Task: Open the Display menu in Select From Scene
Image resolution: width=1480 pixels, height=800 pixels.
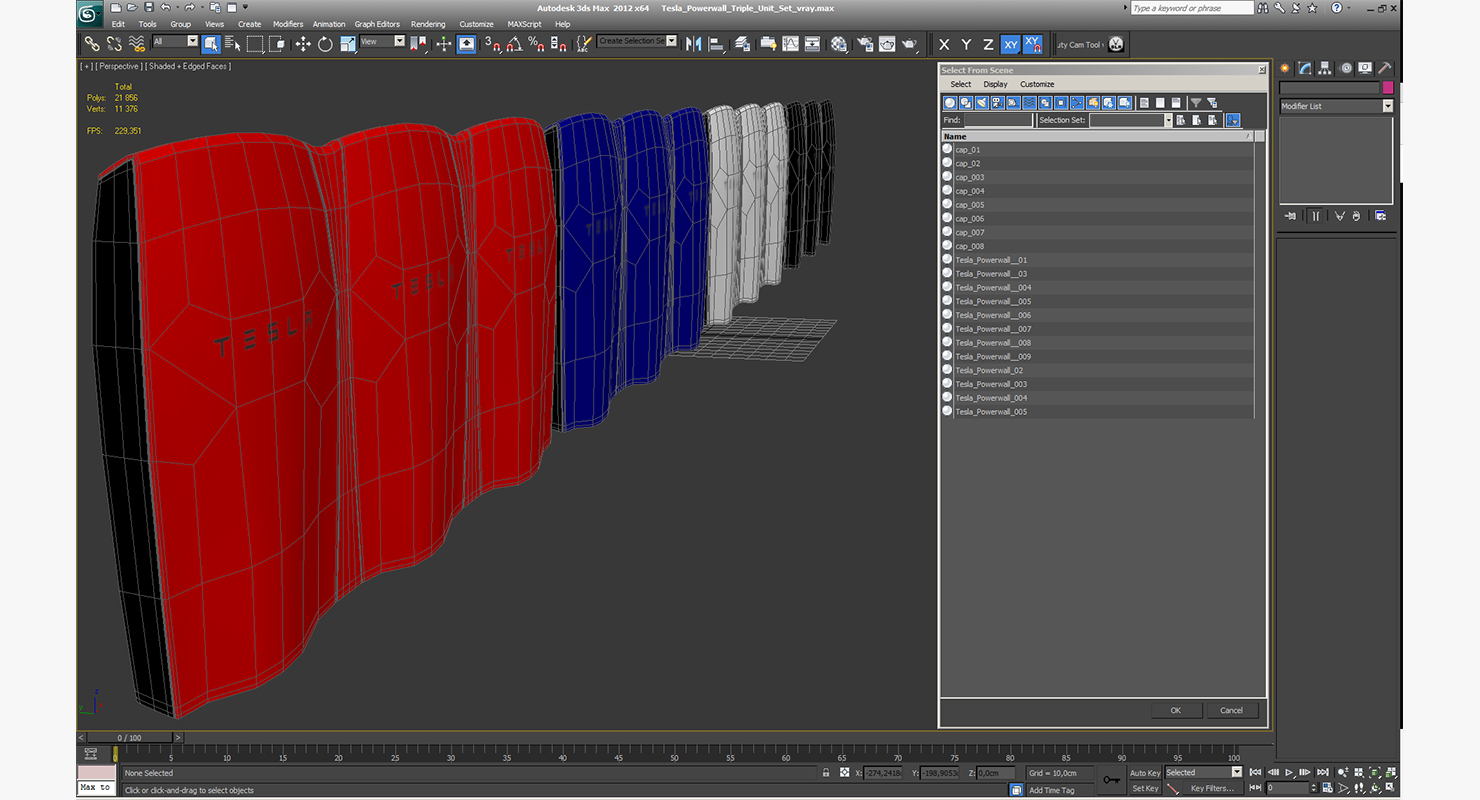Action: [x=995, y=84]
